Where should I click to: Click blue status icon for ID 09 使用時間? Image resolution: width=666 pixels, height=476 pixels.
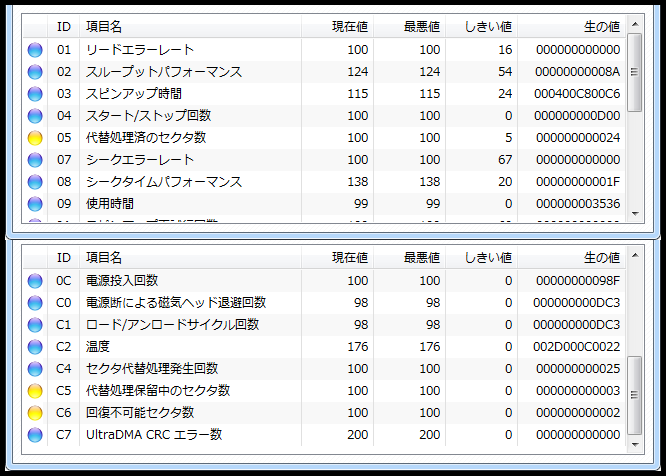(x=35, y=204)
